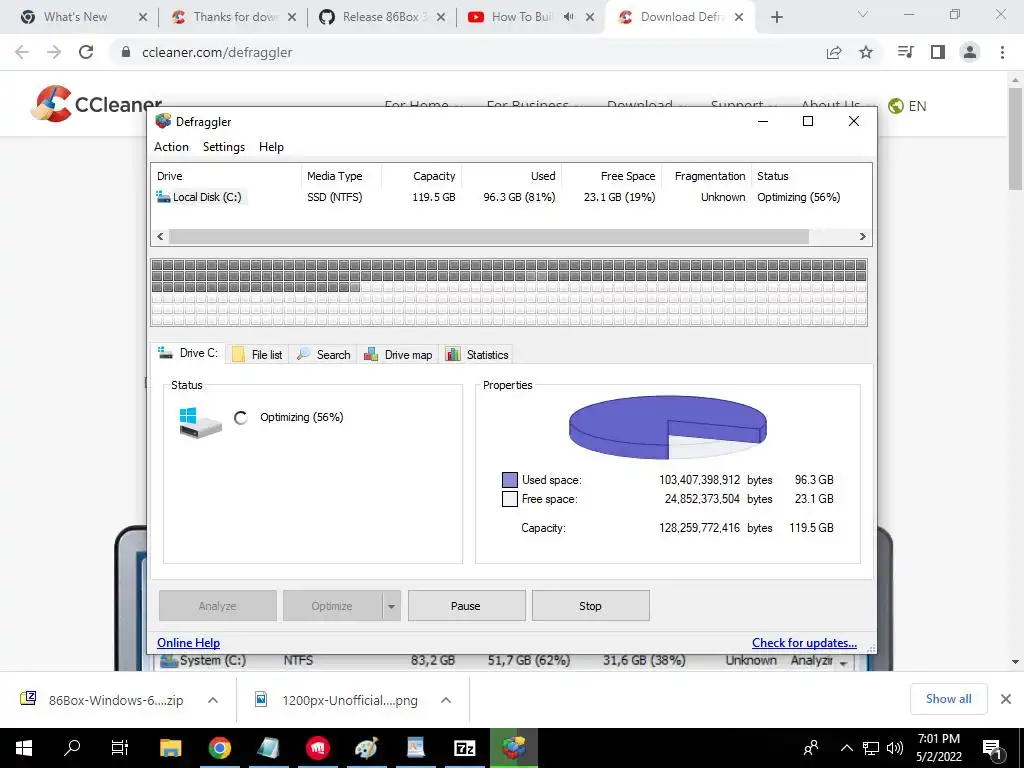Select the Local Disk (C:) drive icon

tap(163, 197)
